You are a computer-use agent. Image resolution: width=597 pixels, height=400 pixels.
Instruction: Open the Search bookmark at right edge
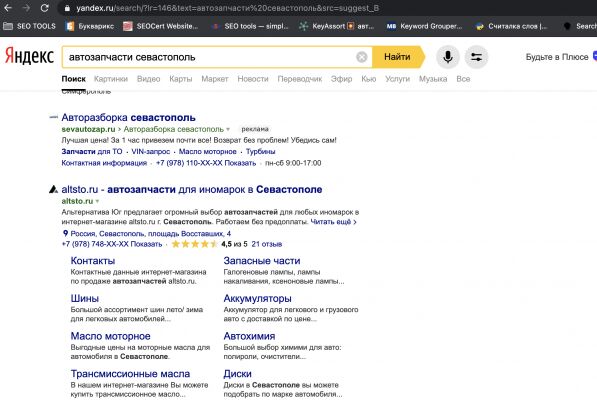pyautogui.click(x=580, y=26)
